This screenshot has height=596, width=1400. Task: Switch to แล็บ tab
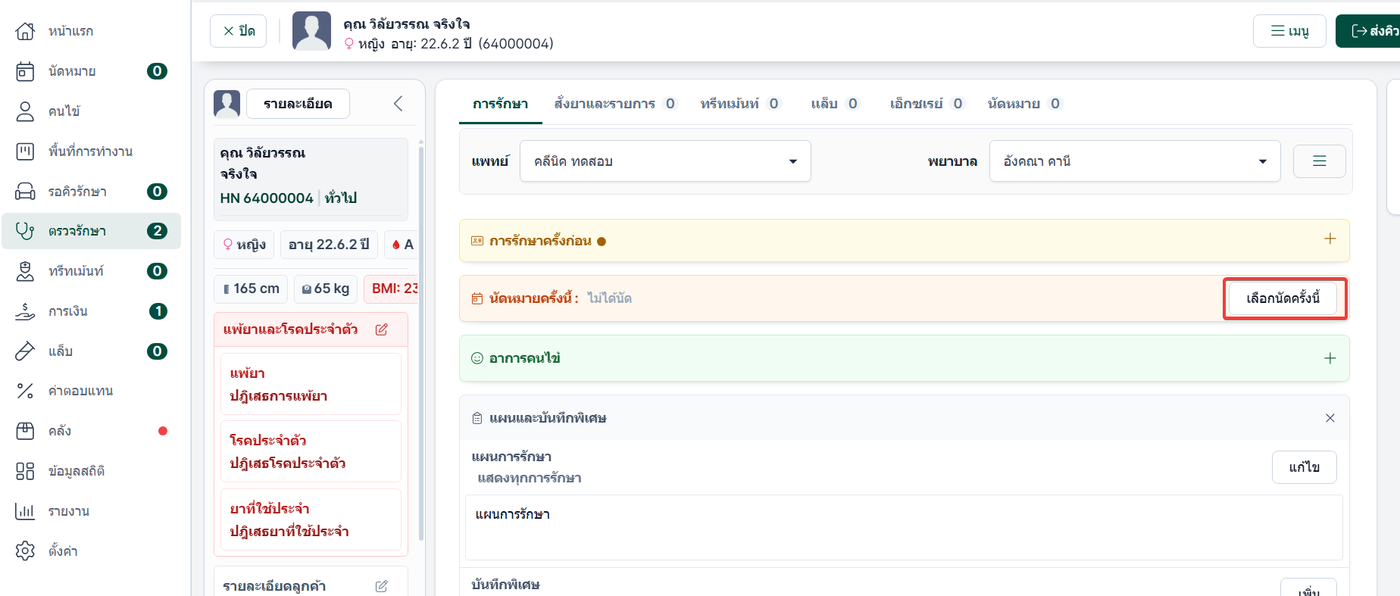(x=835, y=103)
